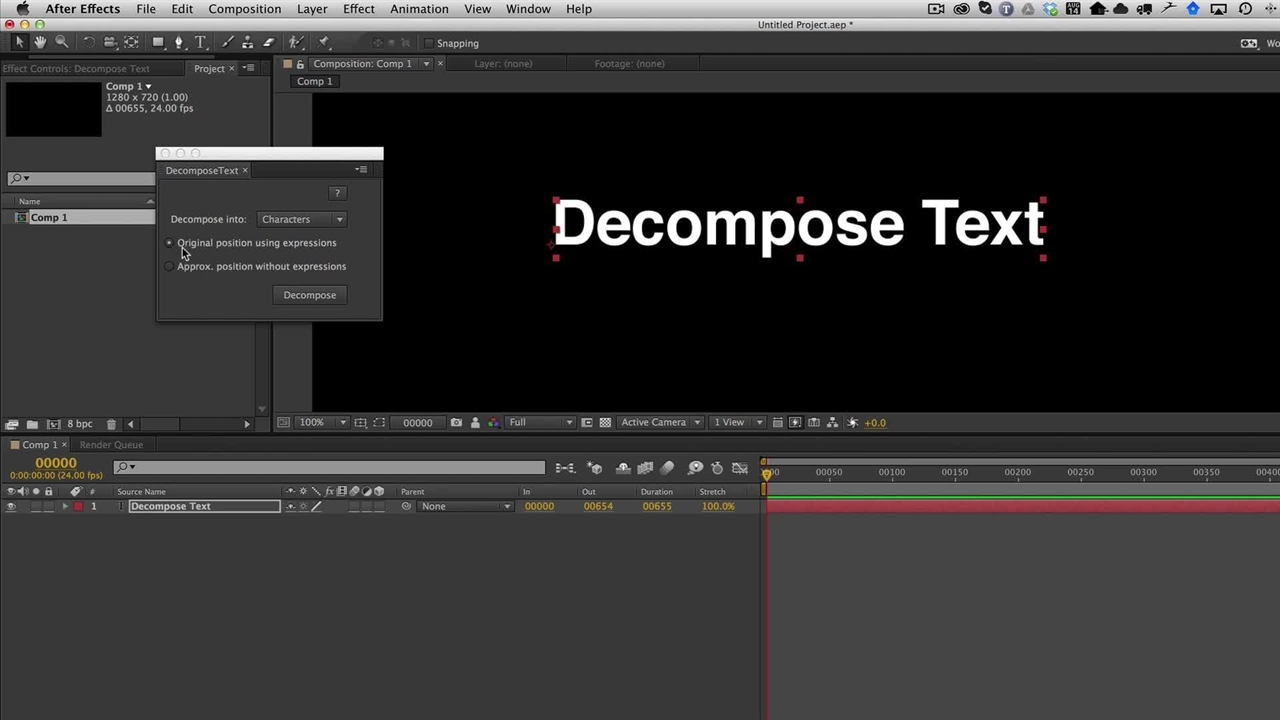This screenshot has width=1280, height=720.
Task: Select the Zoom magnifier tool
Action: coord(62,42)
